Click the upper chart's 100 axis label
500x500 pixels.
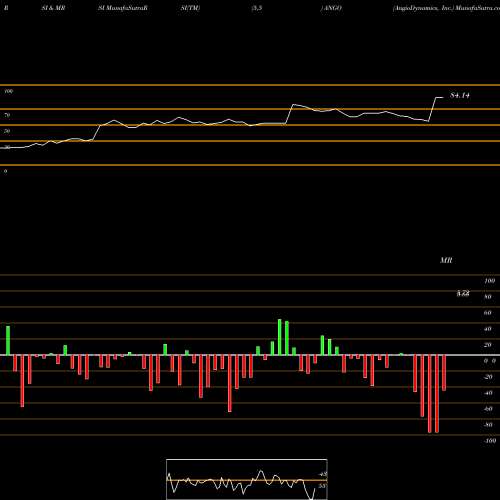coord(9,91)
